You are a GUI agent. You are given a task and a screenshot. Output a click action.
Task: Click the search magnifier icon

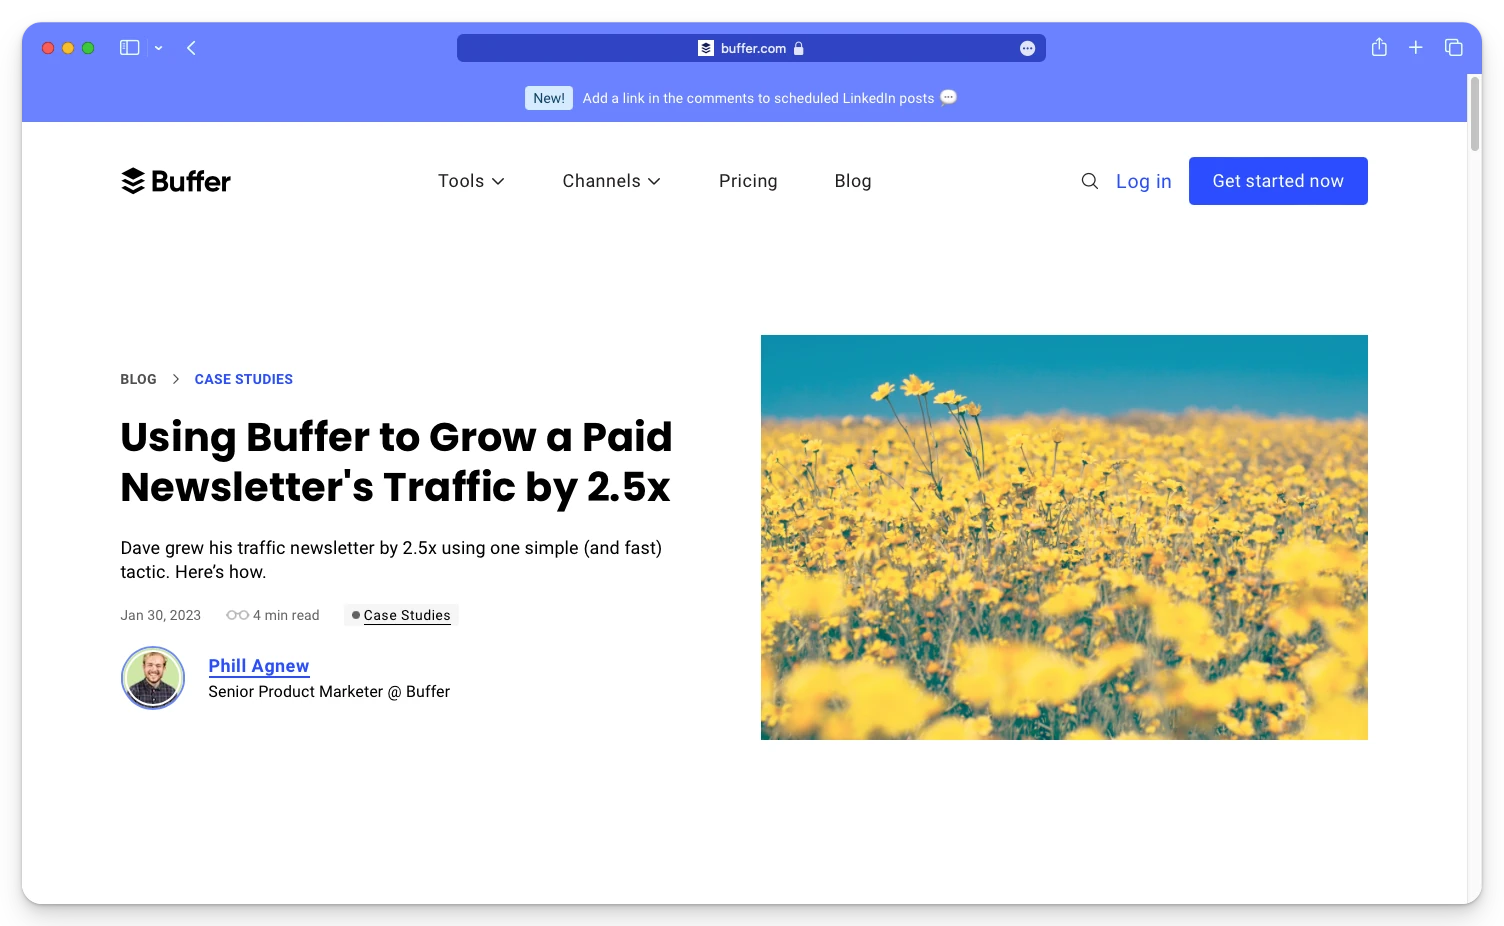point(1090,181)
